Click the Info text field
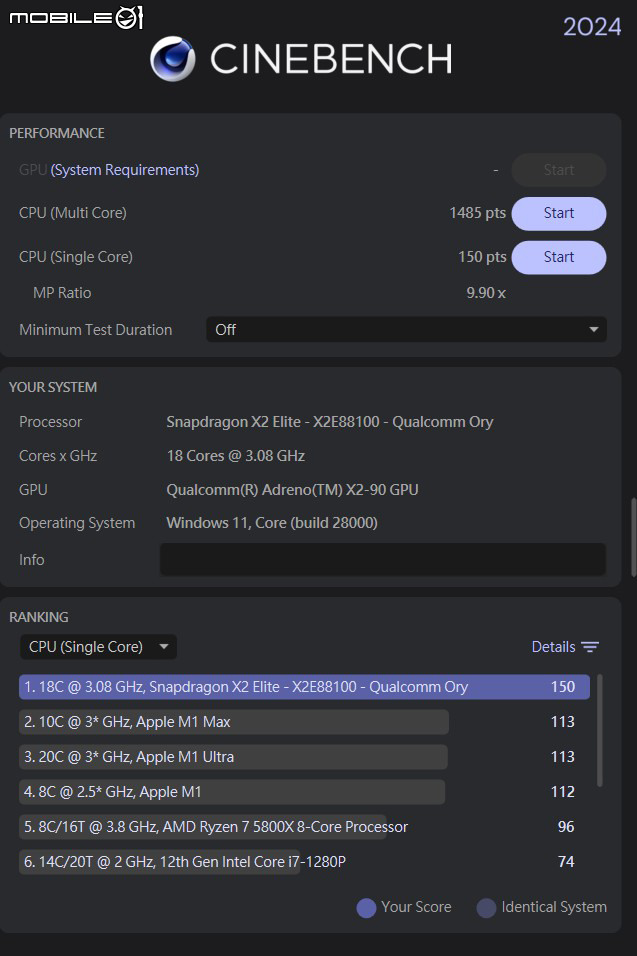The width and height of the screenshot is (637, 956). (x=383, y=559)
